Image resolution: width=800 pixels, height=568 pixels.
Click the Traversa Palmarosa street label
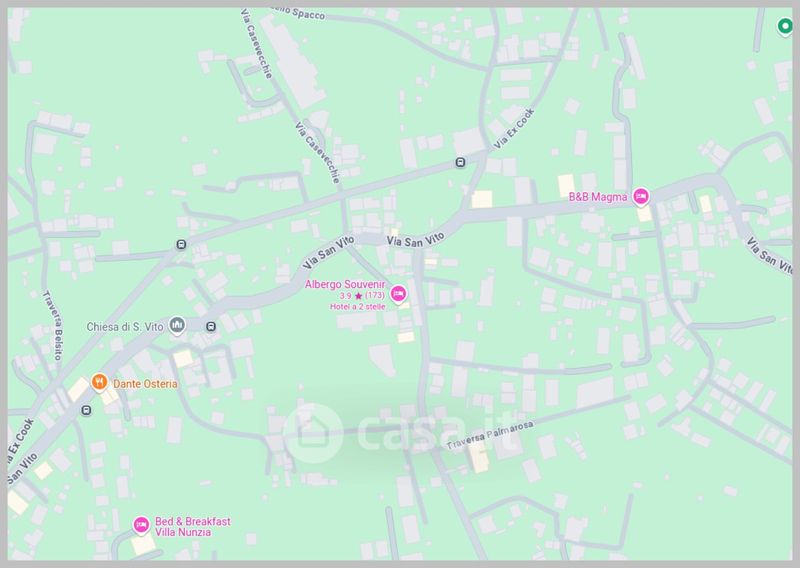click(x=490, y=435)
